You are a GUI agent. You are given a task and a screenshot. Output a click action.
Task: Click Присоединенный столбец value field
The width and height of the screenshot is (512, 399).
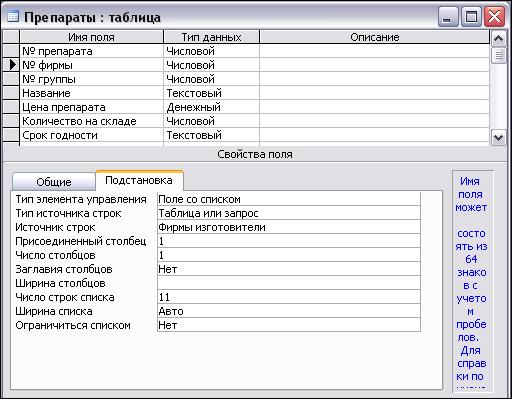click(x=289, y=241)
